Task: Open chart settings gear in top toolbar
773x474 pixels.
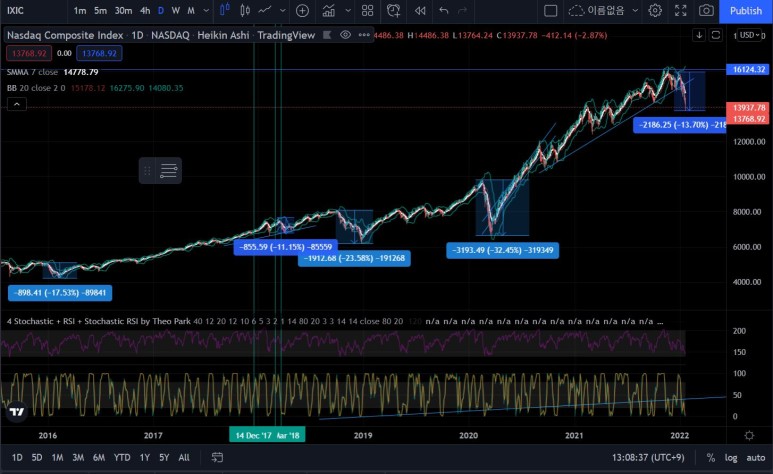Action: [655, 10]
